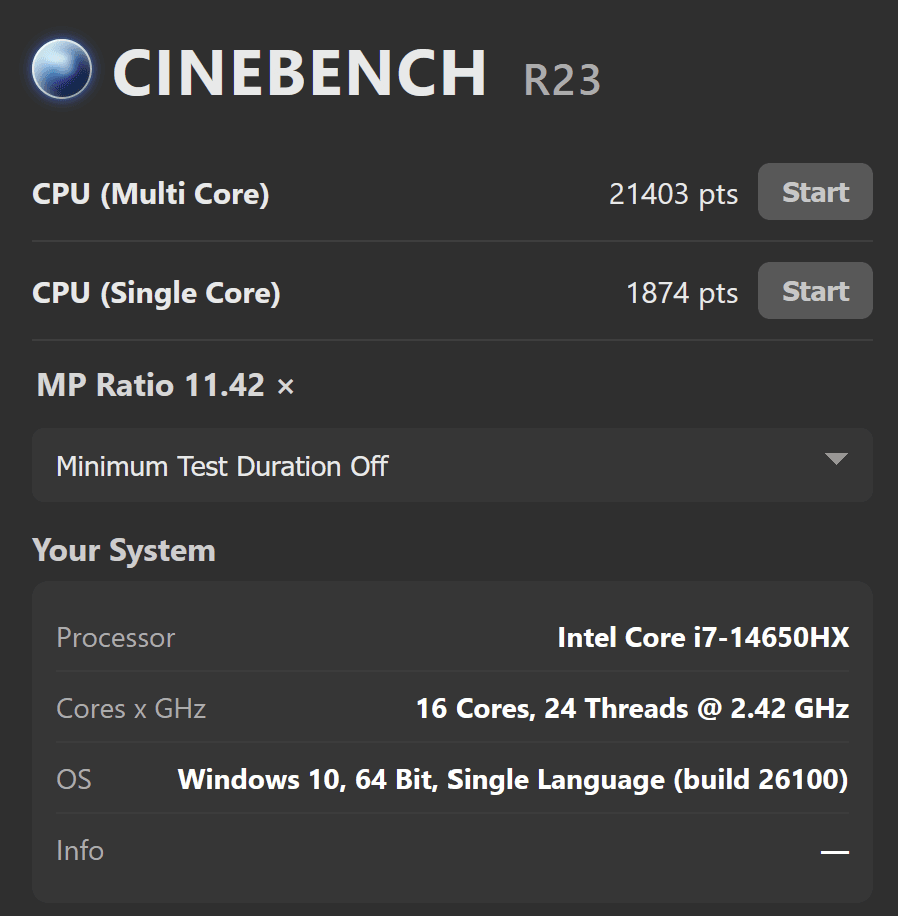Open the Minimum Test Duration dropdown
Screen dimensions: 898x916
pyautogui.click(x=452, y=466)
